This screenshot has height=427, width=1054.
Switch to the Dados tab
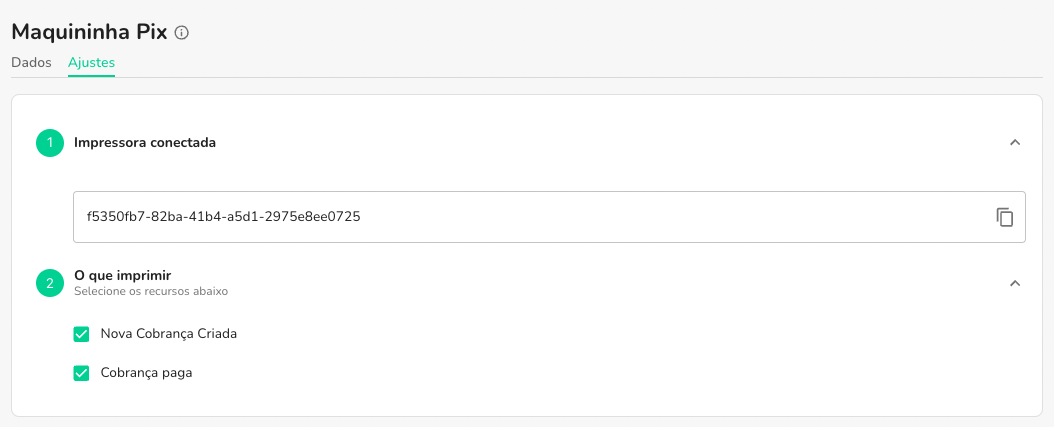tap(31, 62)
